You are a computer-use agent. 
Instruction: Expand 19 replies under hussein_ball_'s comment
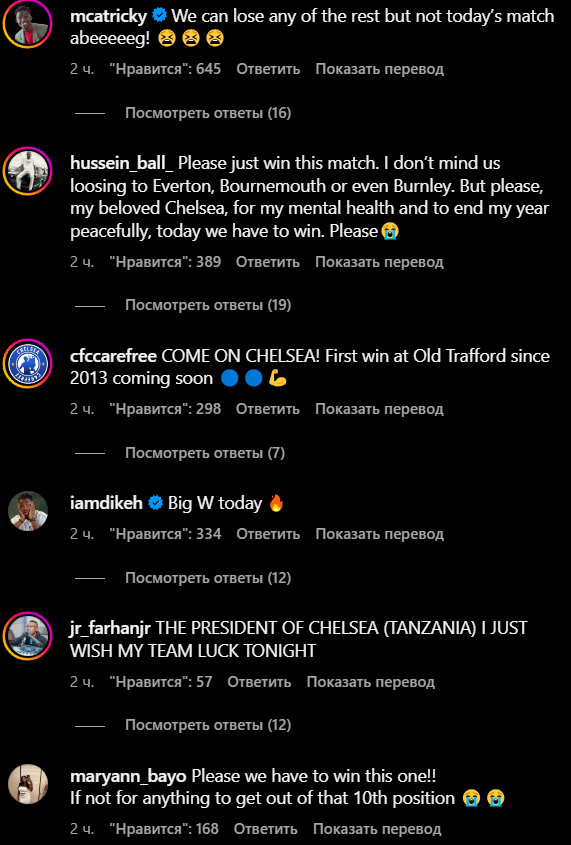coord(208,305)
